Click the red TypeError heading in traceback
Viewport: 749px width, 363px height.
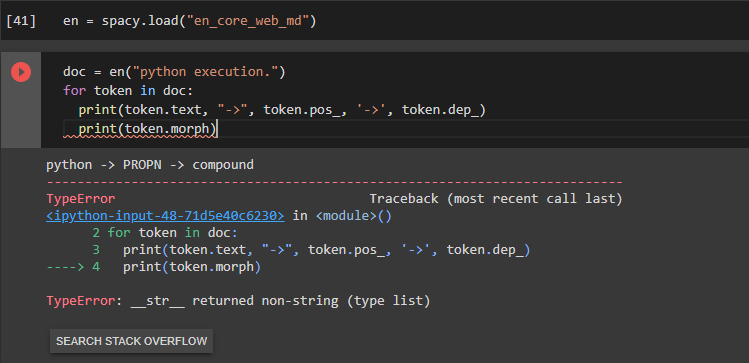(x=81, y=199)
